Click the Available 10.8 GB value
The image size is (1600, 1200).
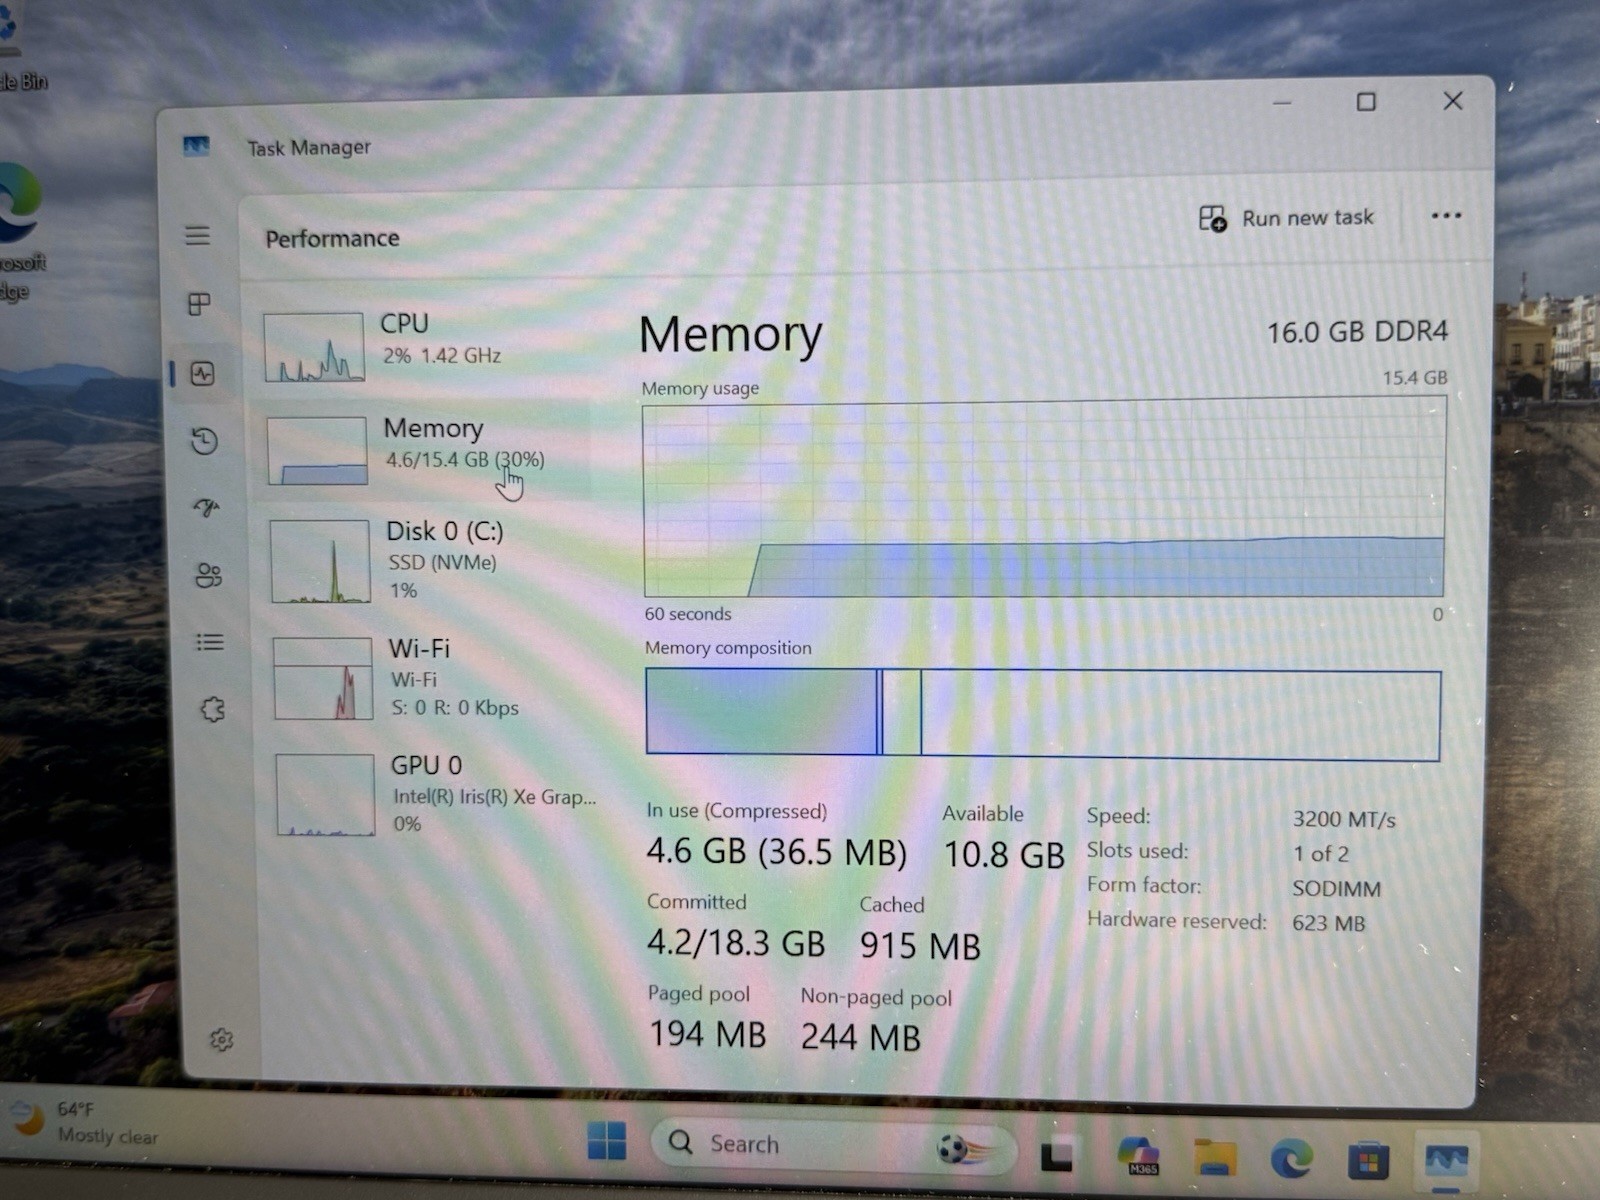pos(1004,855)
